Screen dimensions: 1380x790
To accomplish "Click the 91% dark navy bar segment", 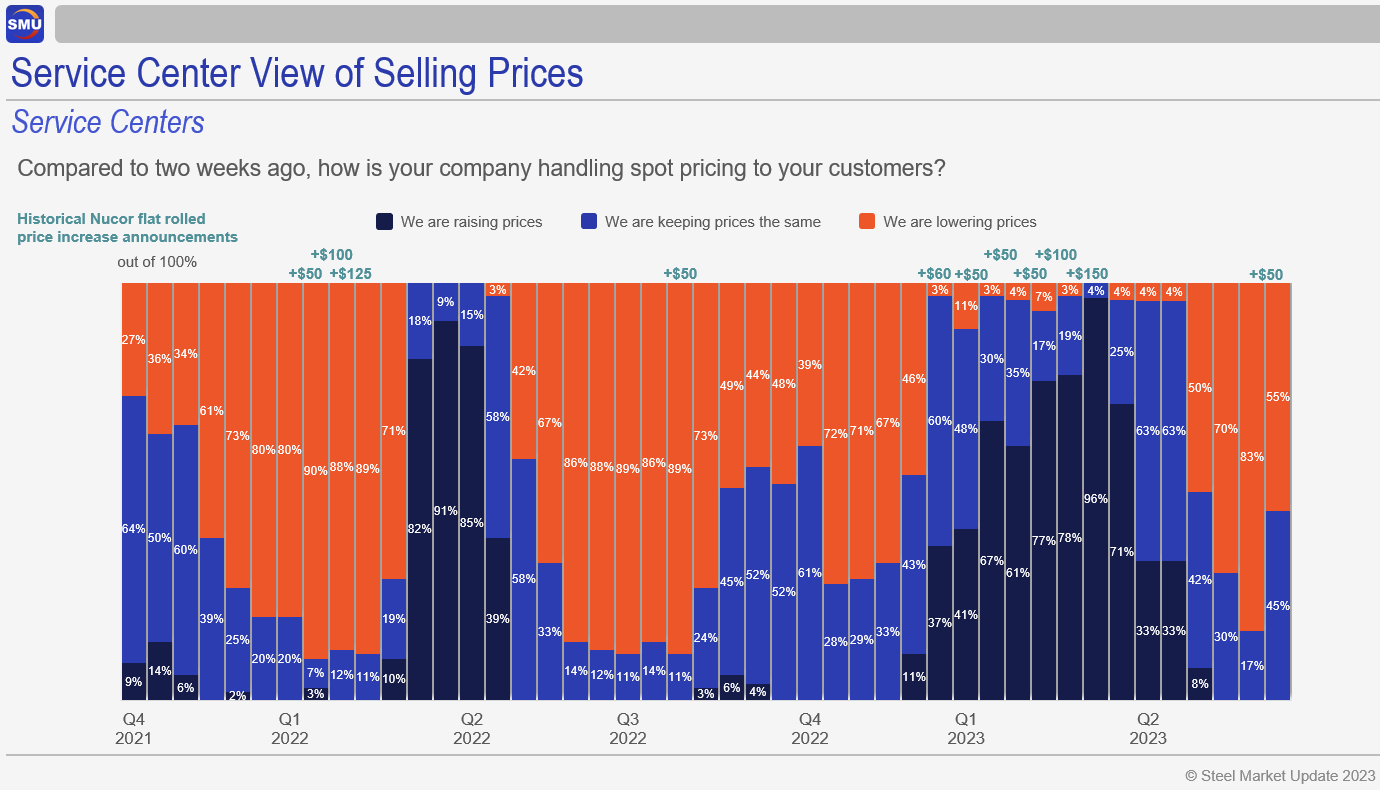I will tap(446, 510).
